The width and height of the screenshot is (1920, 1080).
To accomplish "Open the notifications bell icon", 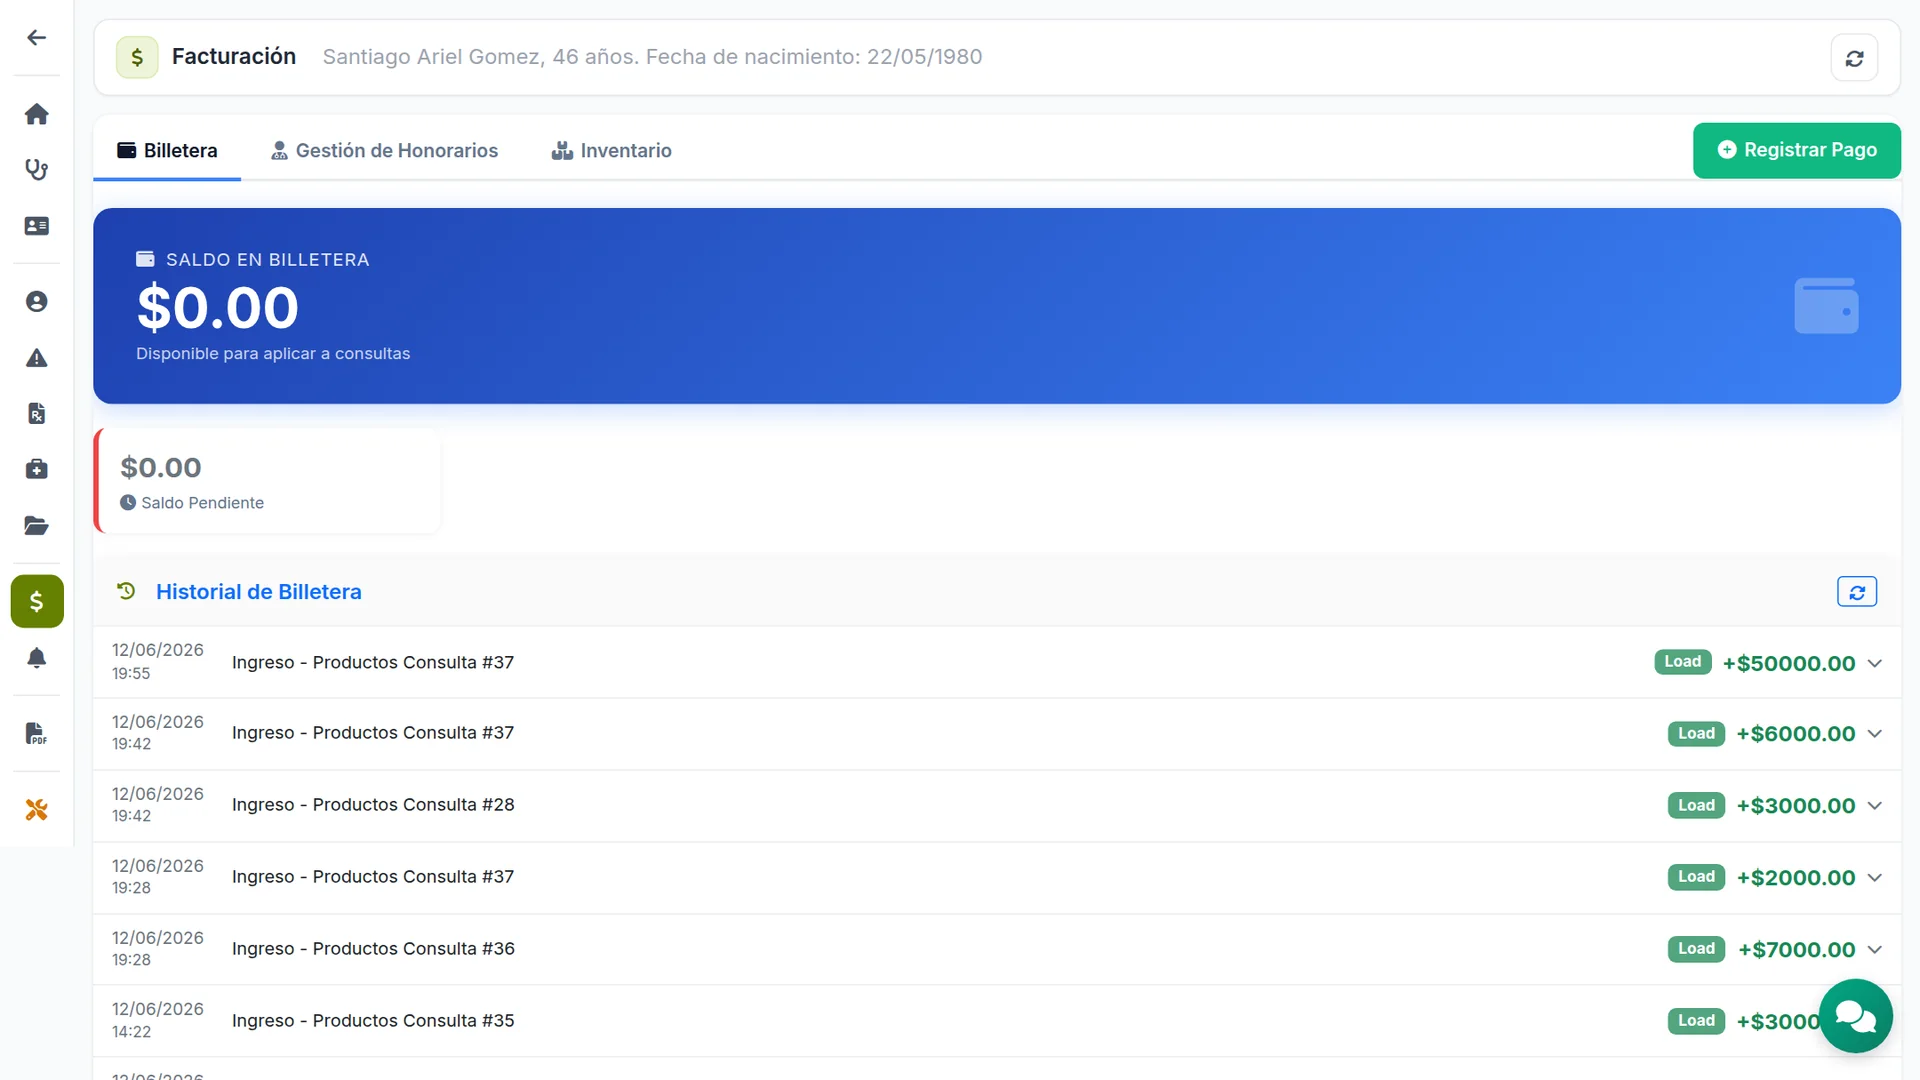I will pyautogui.click(x=36, y=658).
